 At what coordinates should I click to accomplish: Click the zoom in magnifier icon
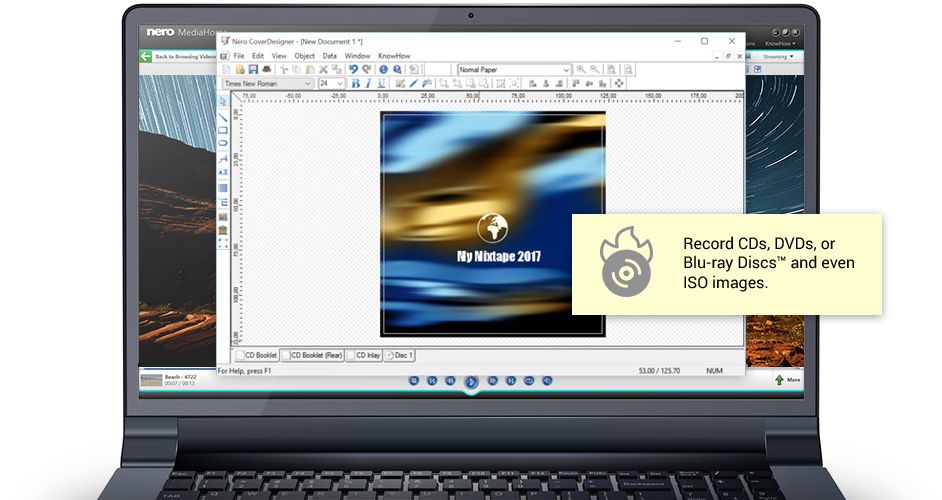(x=581, y=70)
